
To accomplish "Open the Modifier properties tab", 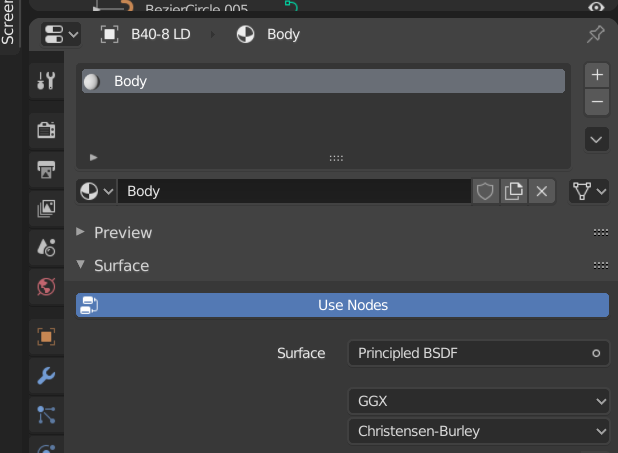I will [x=45, y=376].
